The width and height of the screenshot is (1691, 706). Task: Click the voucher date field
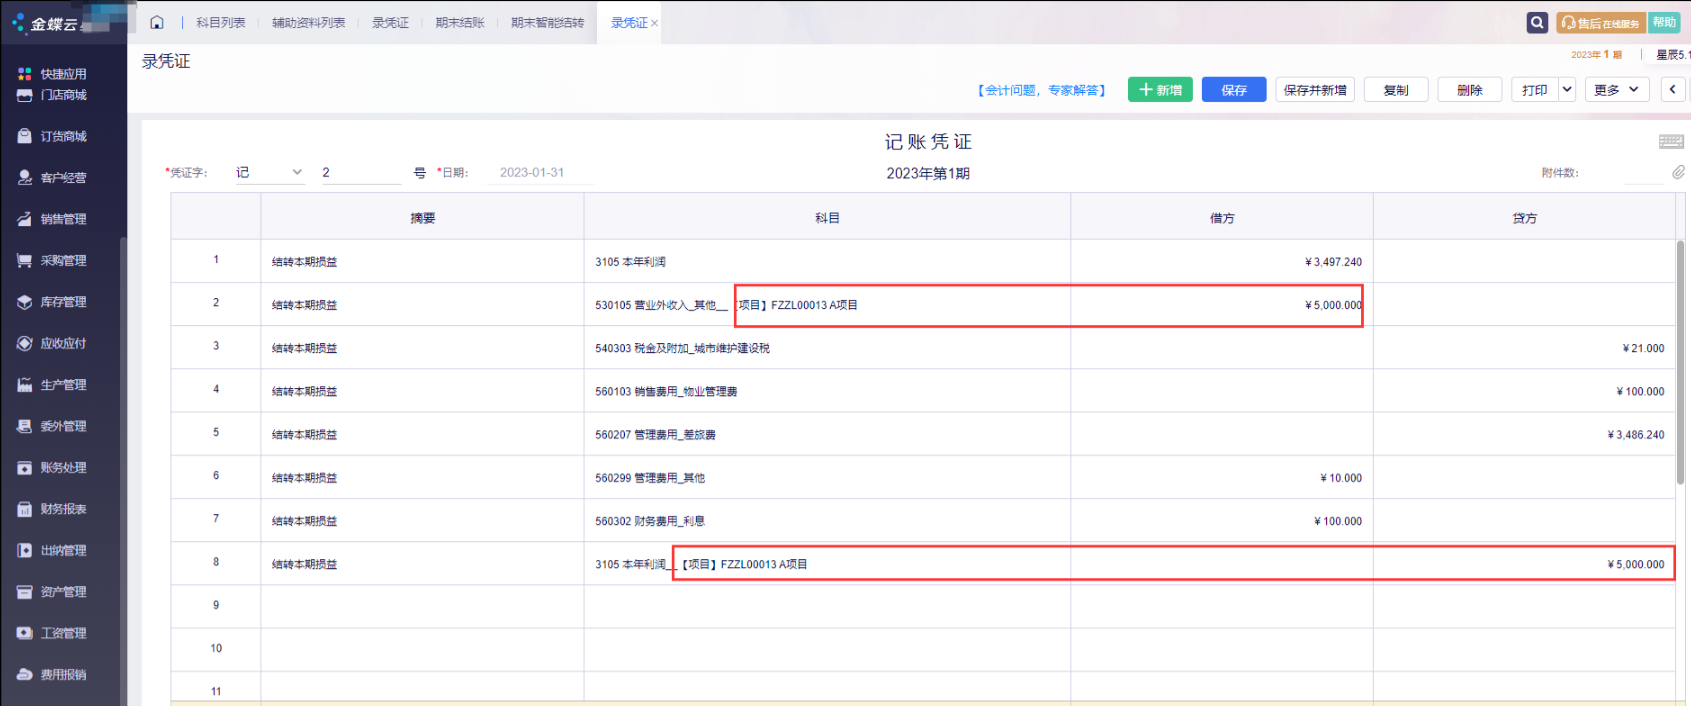[x=540, y=172]
